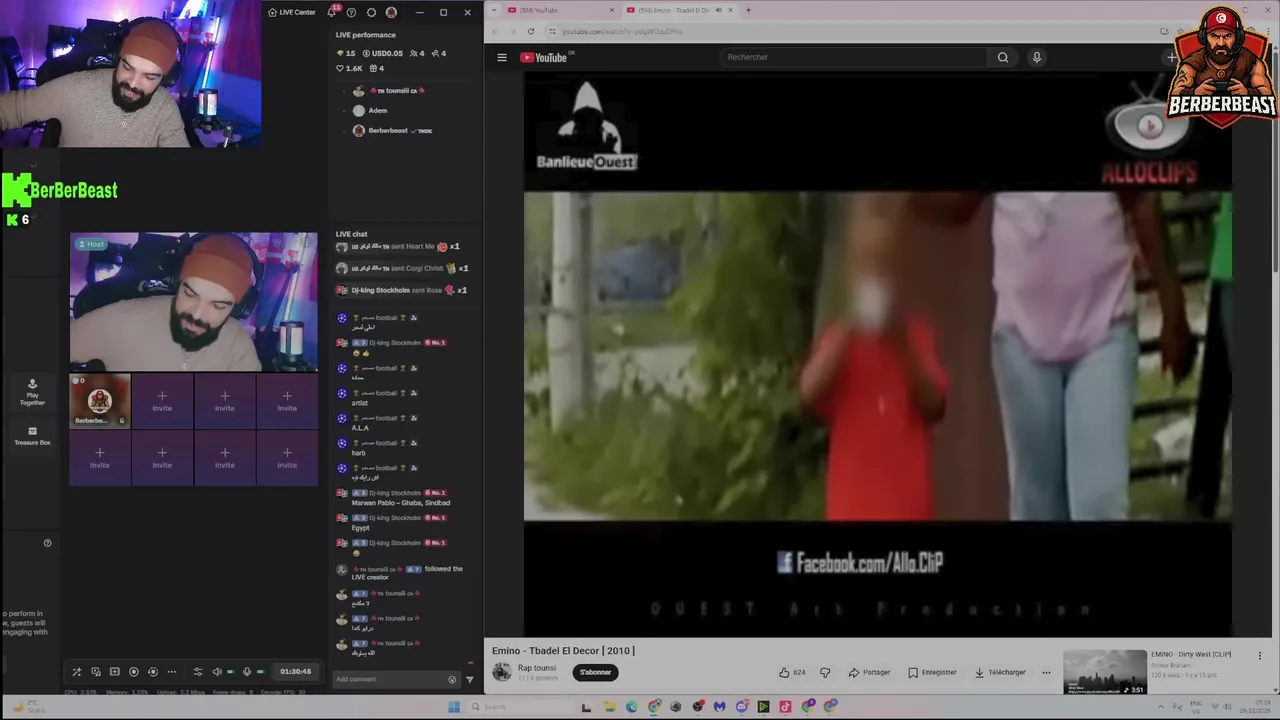
Task: Click the Add comment input field
Action: pos(390,679)
